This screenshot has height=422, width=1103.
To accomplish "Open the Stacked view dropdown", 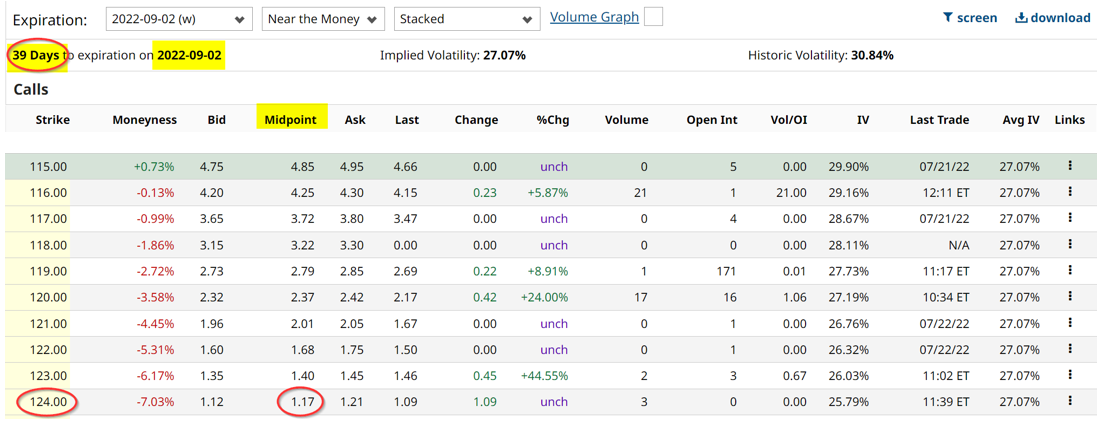I will tap(467, 19).
